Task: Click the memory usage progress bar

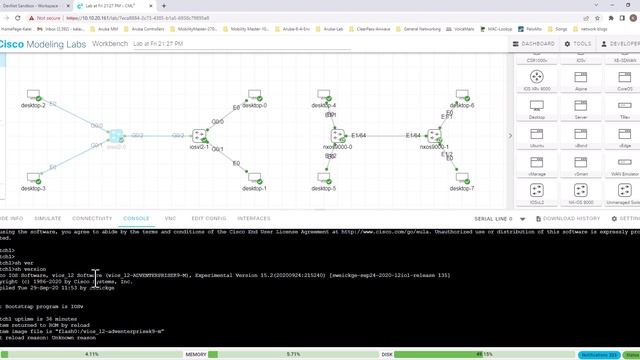Action: tap(294, 354)
